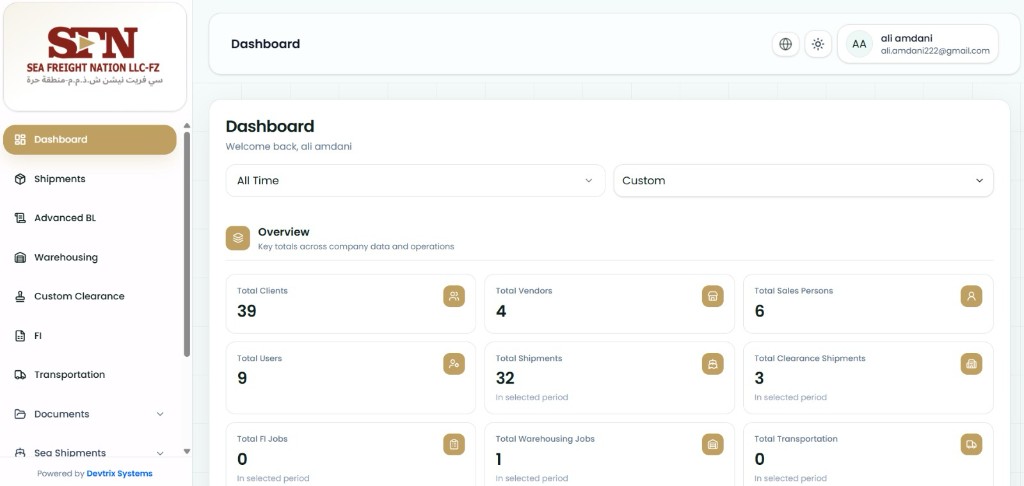Screen dimensions: 1024x486
Task: Toggle the sun light/dark theme button
Action: (818, 44)
